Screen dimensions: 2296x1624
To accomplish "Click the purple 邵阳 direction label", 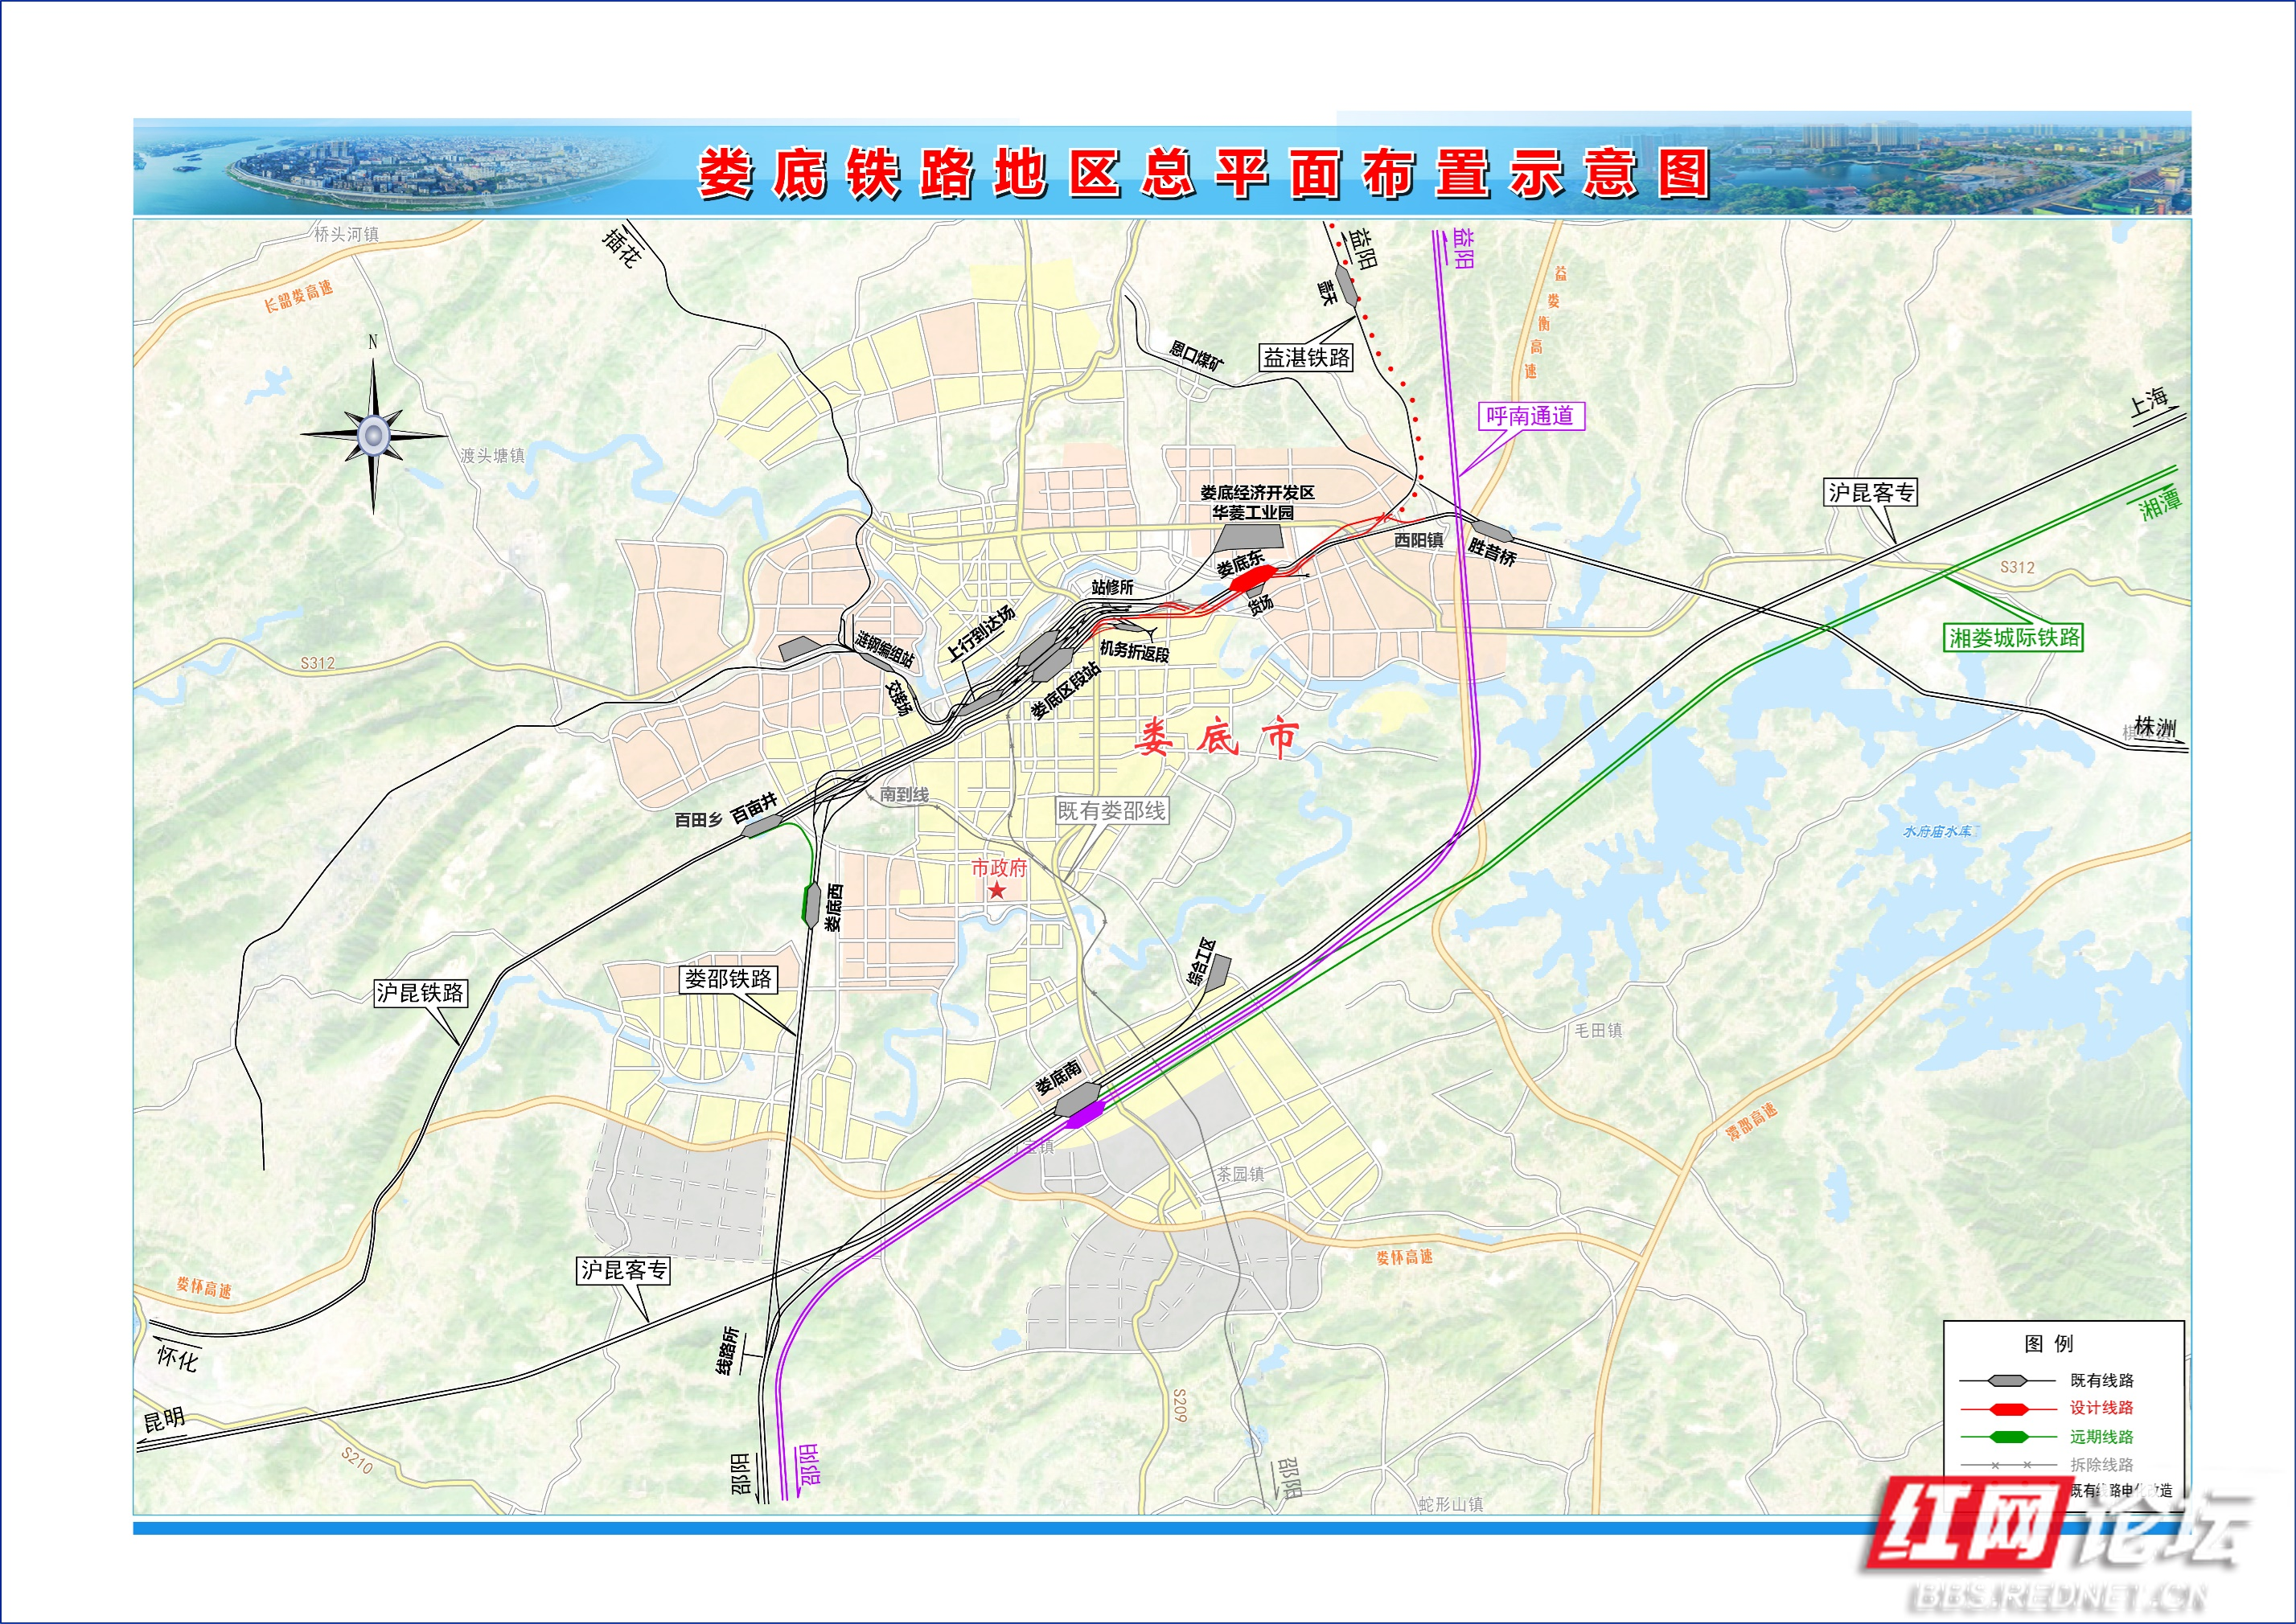I will 808,1464.
